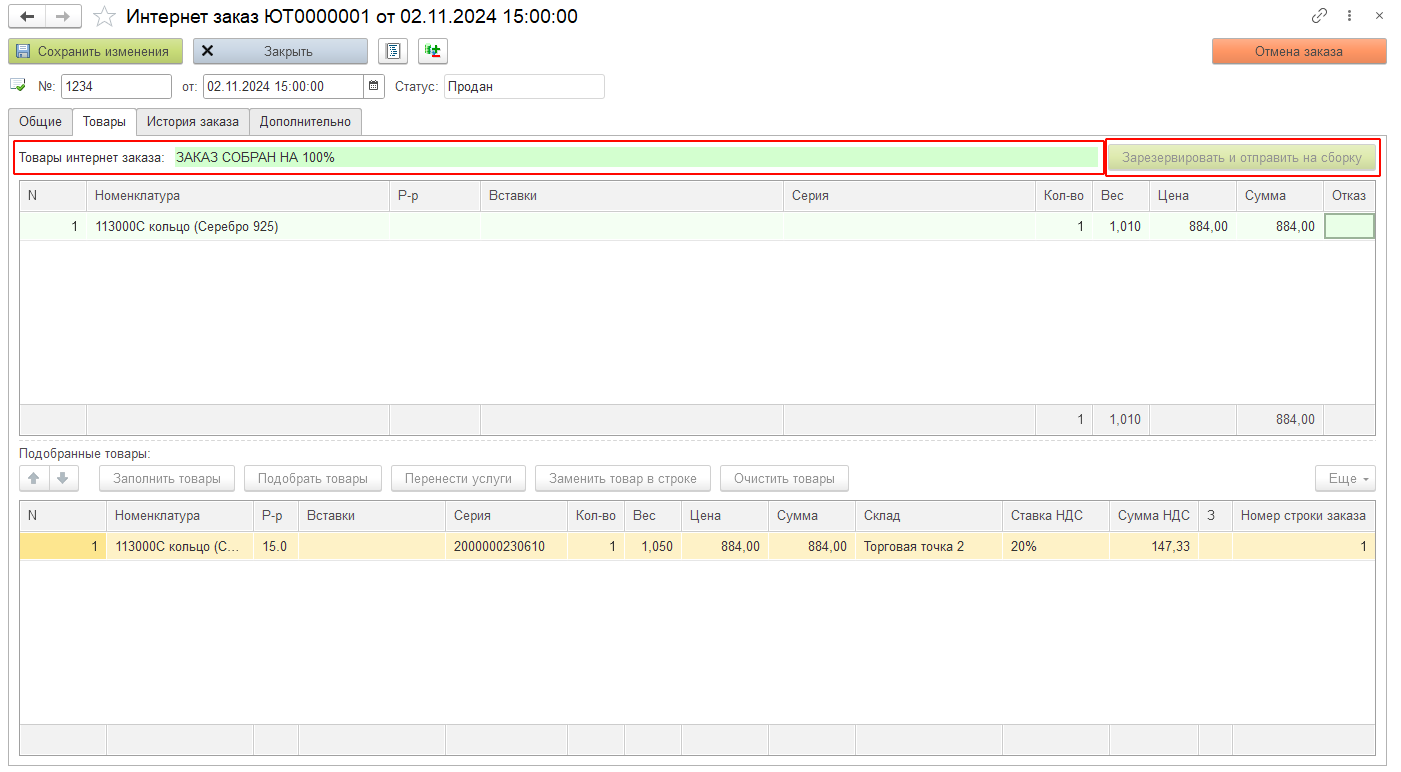Click Серия header in selected goods table
This screenshot has width=1401, height=772.
point(506,516)
